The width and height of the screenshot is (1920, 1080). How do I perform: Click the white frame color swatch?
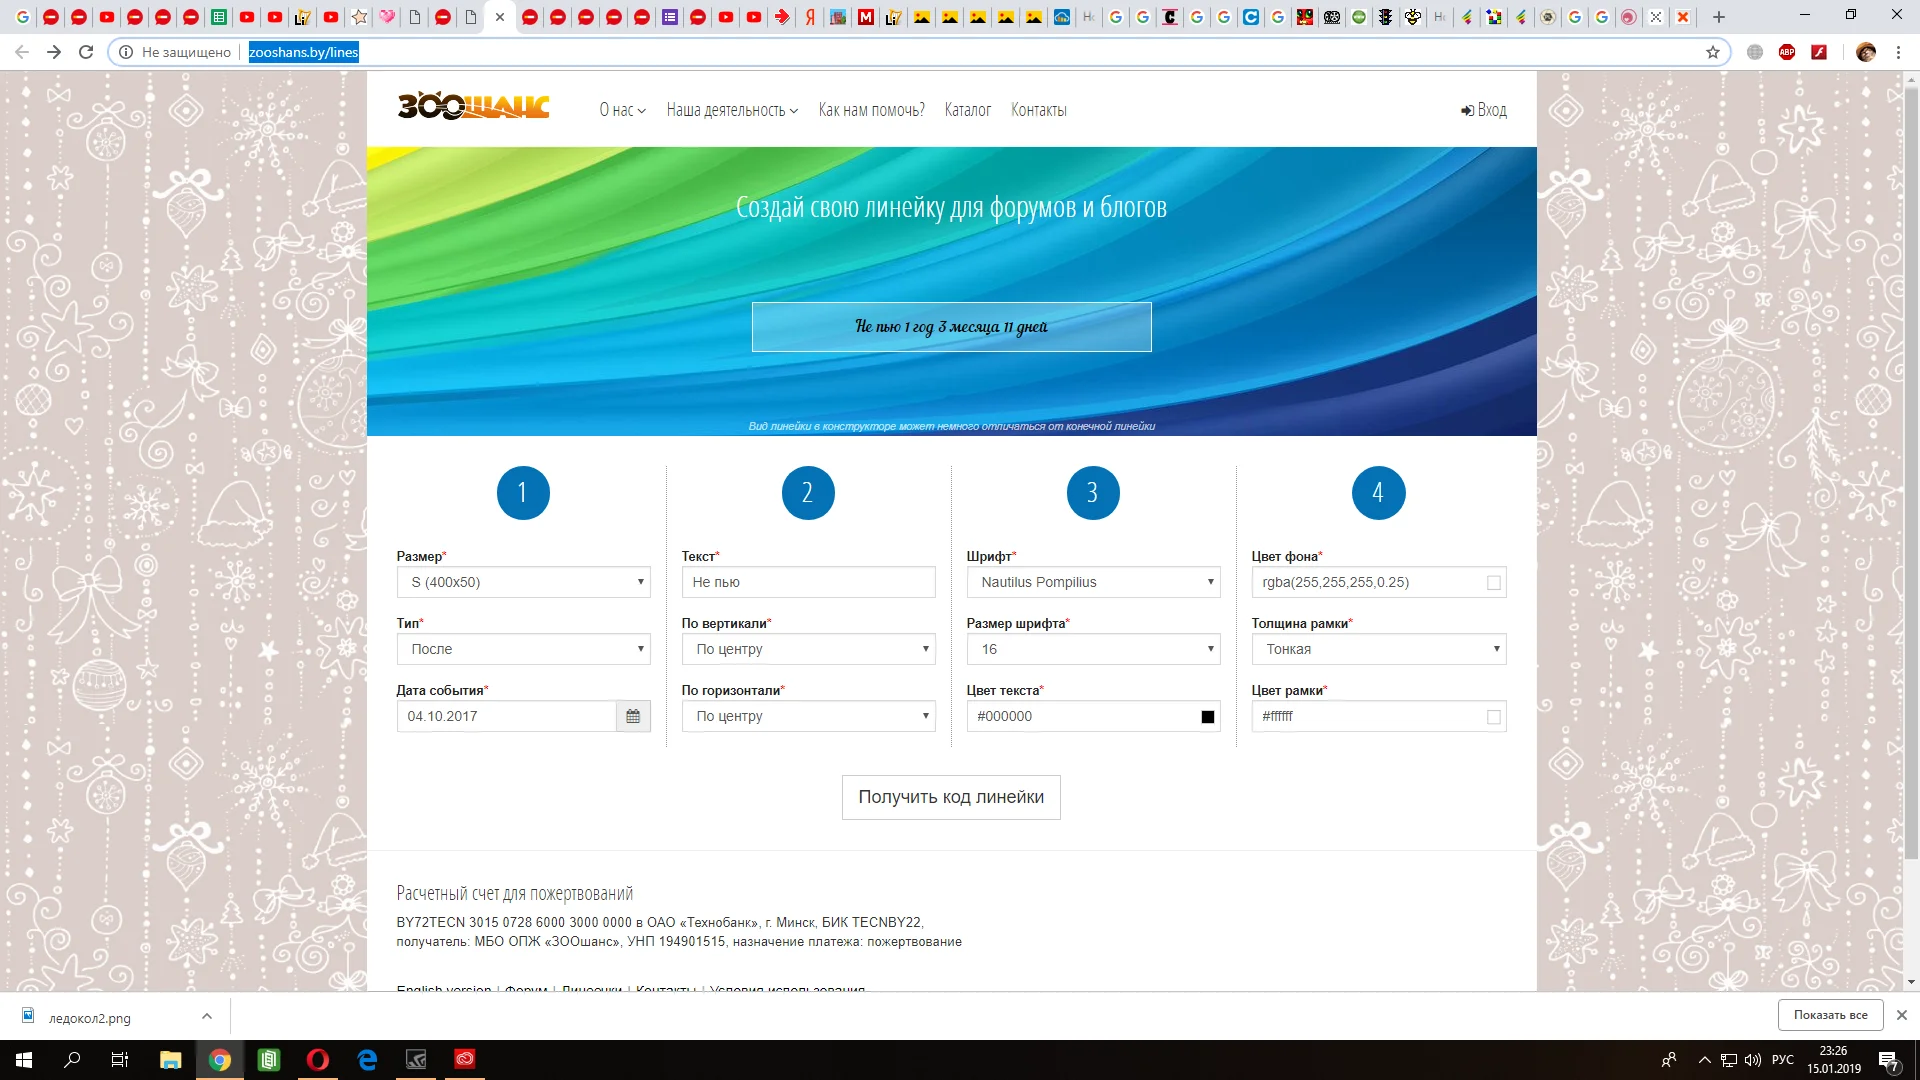1494,717
